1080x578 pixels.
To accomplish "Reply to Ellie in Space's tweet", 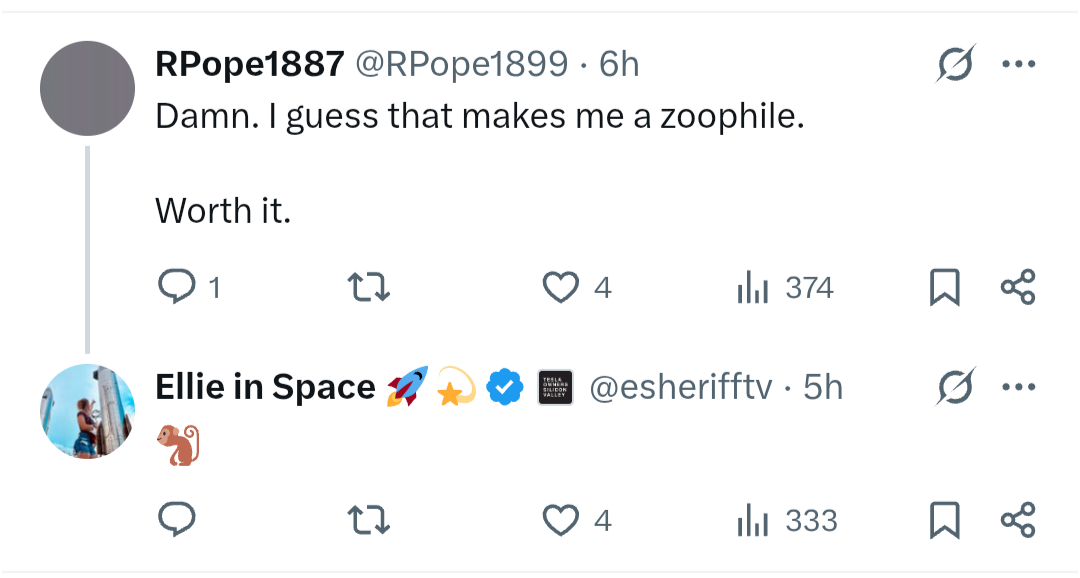I will point(177,519).
